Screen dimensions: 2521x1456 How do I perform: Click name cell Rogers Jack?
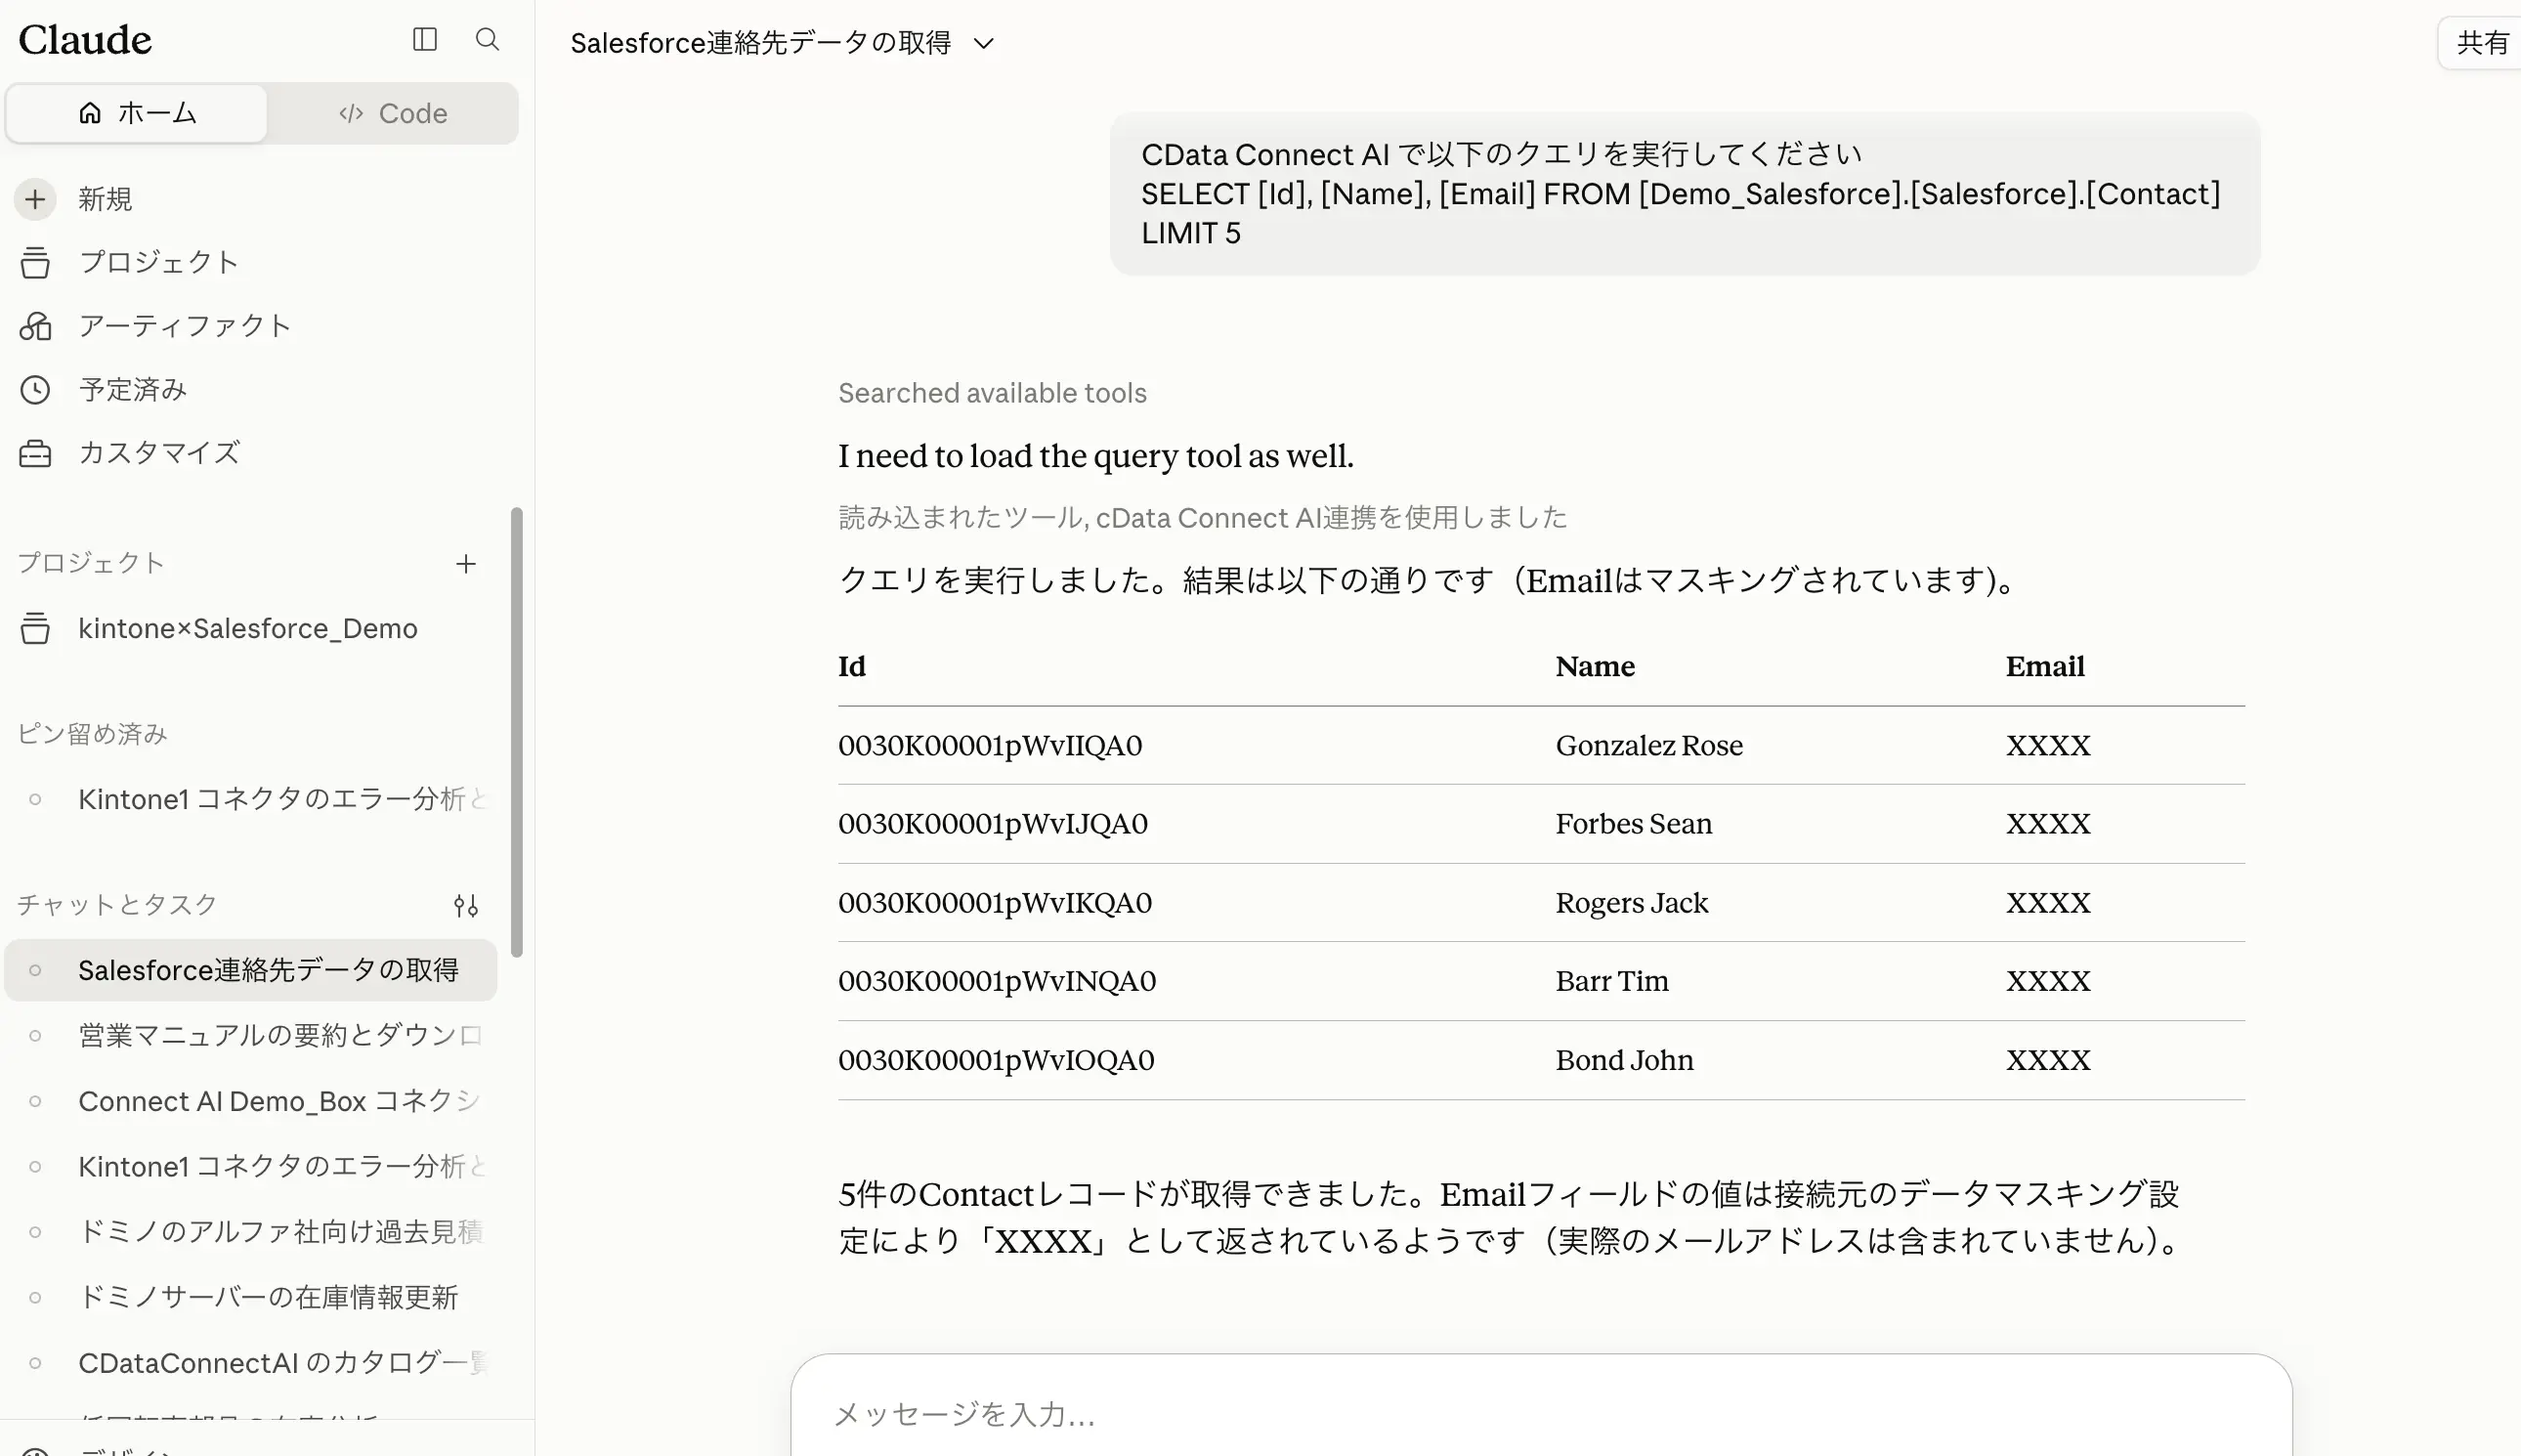pyautogui.click(x=1632, y=902)
